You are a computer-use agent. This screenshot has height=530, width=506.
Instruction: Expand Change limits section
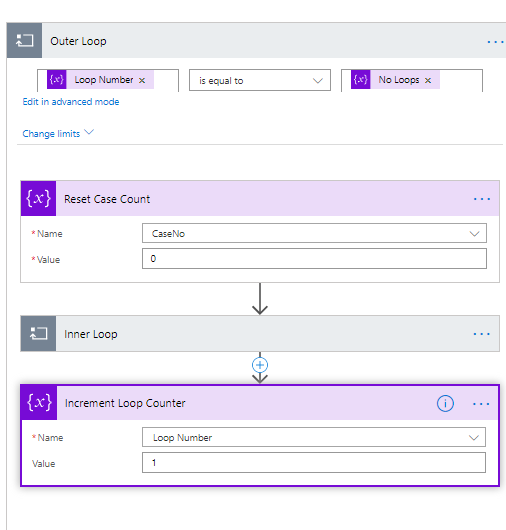58,134
